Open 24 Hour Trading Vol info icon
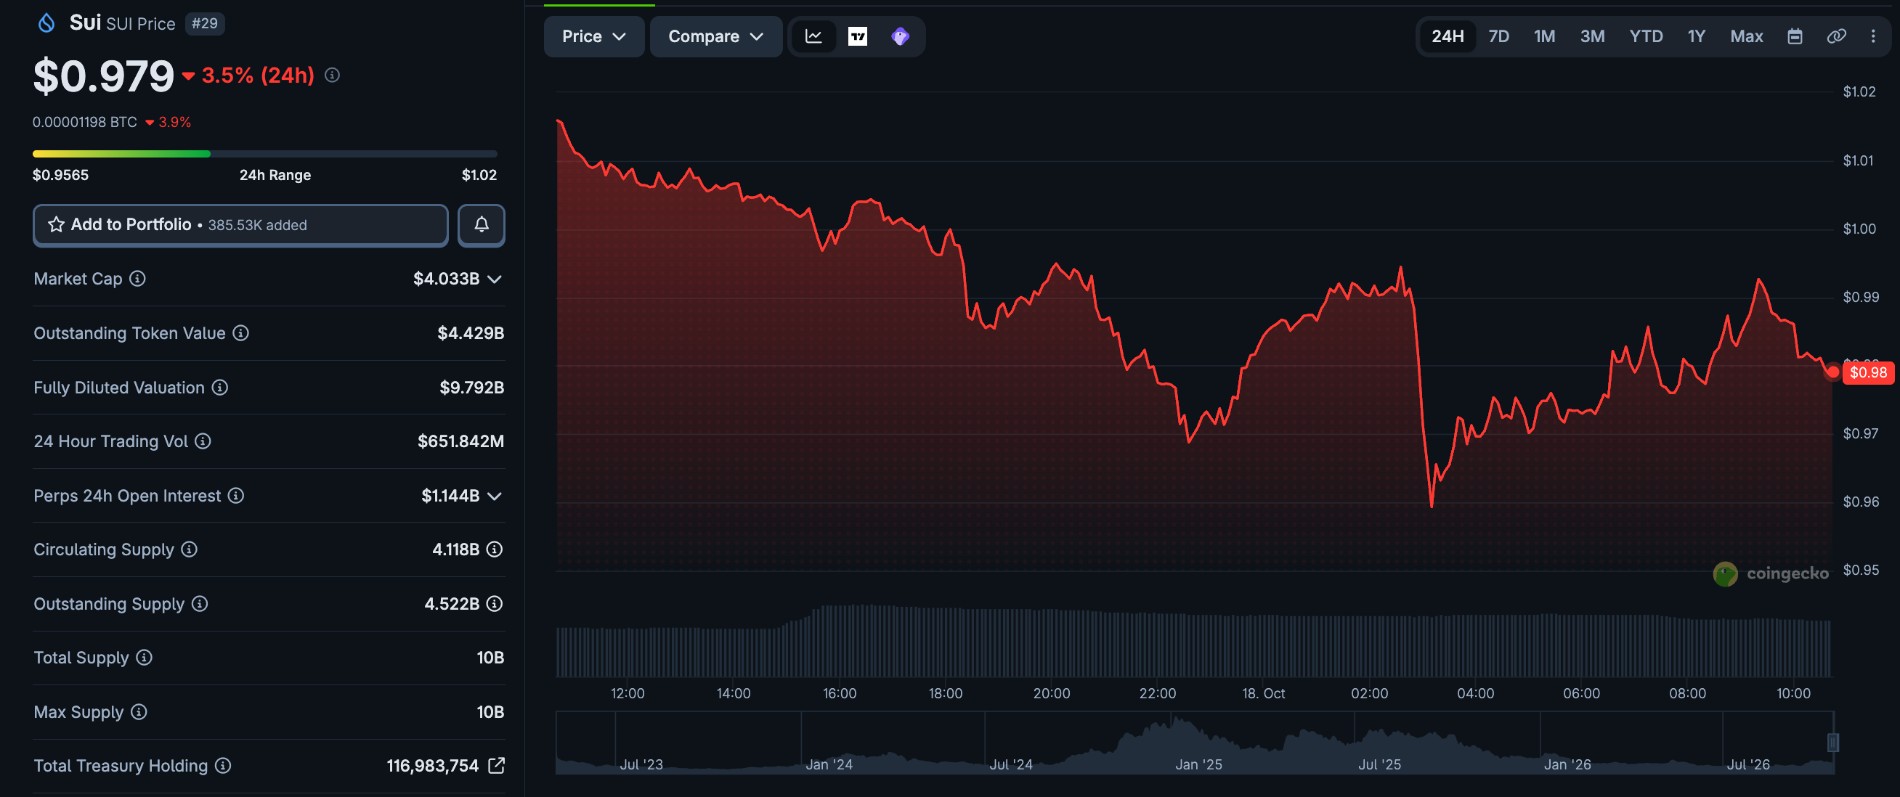This screenshot has width=1900, height=797. click(x=203, y=441)
